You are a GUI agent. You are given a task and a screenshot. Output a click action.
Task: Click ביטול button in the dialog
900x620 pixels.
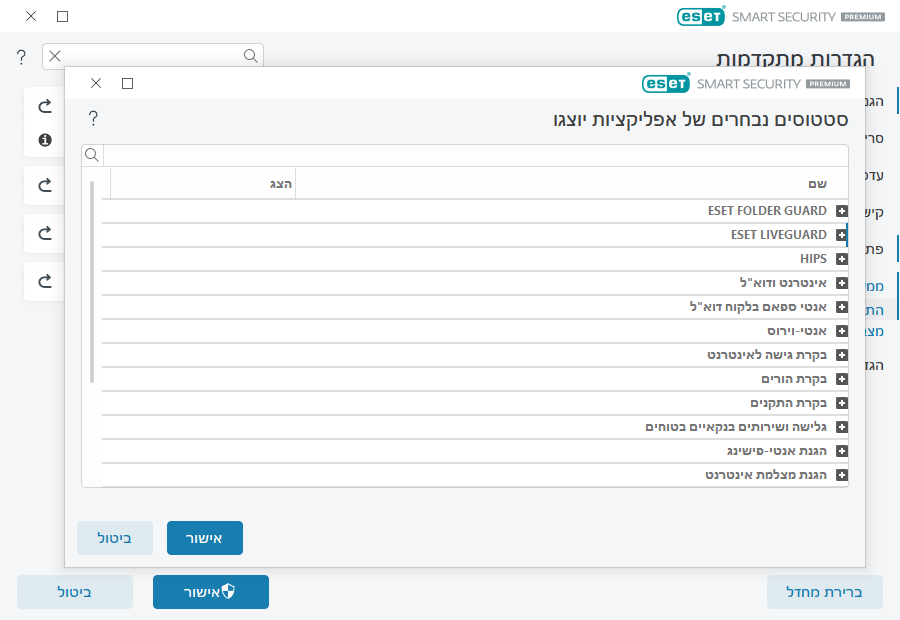coord(115,538)
